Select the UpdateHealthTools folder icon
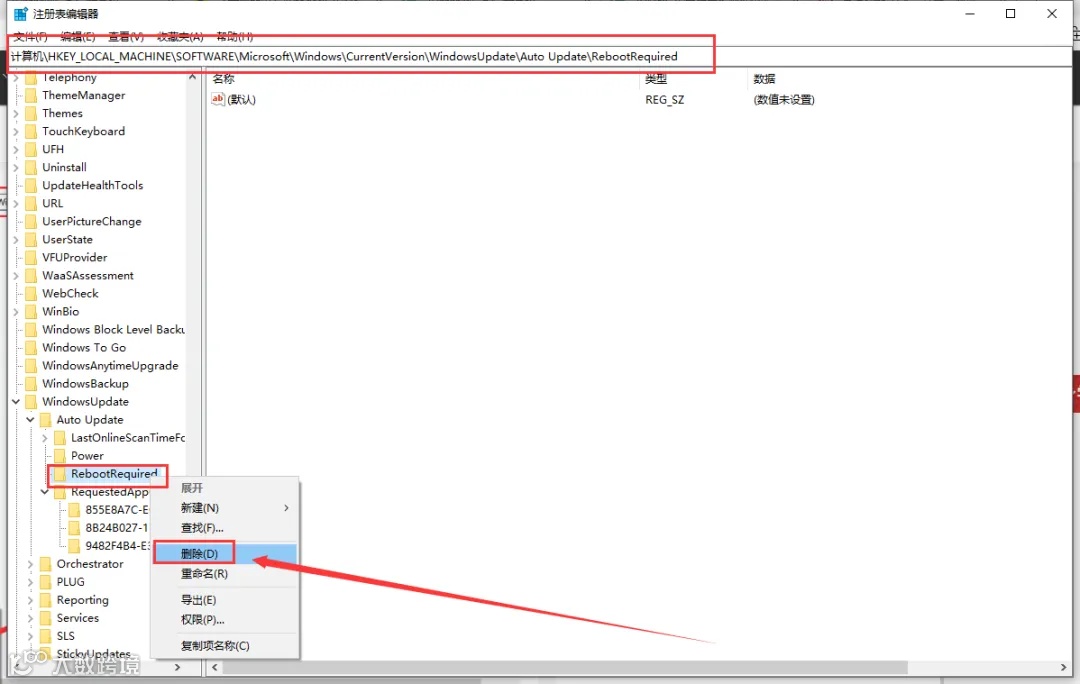The height and width of the screenshot is (684, 1080). tap(30, 185)
